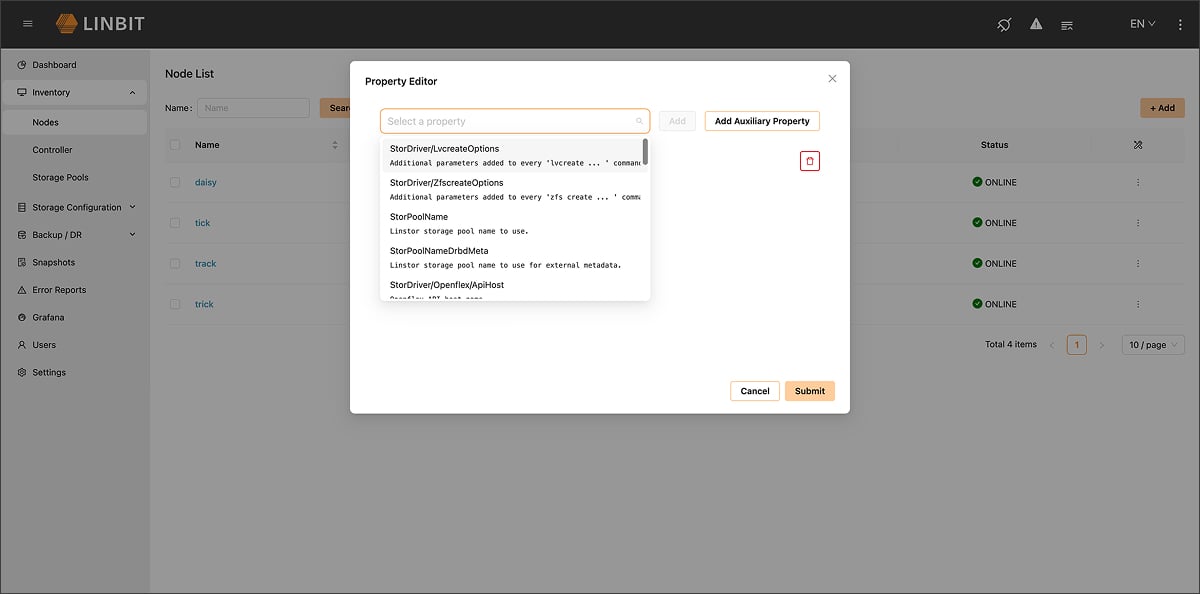This screenshot has height=594, width=1200.
Task: Tick the checkbox beside node trick
Action: tap(174, 304)
